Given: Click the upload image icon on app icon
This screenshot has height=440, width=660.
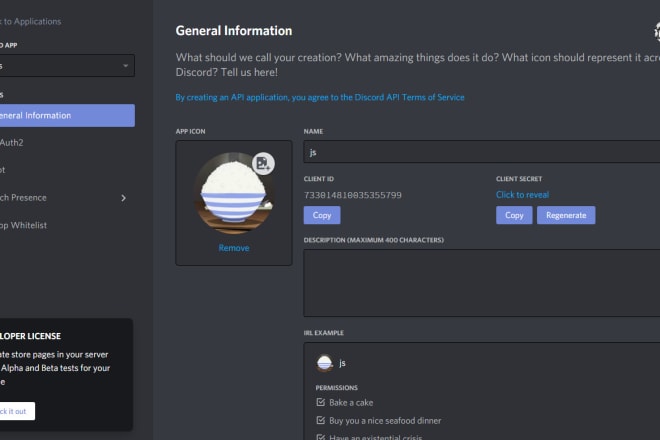Looking at the screenshot, I should click(x=263, y=163).
